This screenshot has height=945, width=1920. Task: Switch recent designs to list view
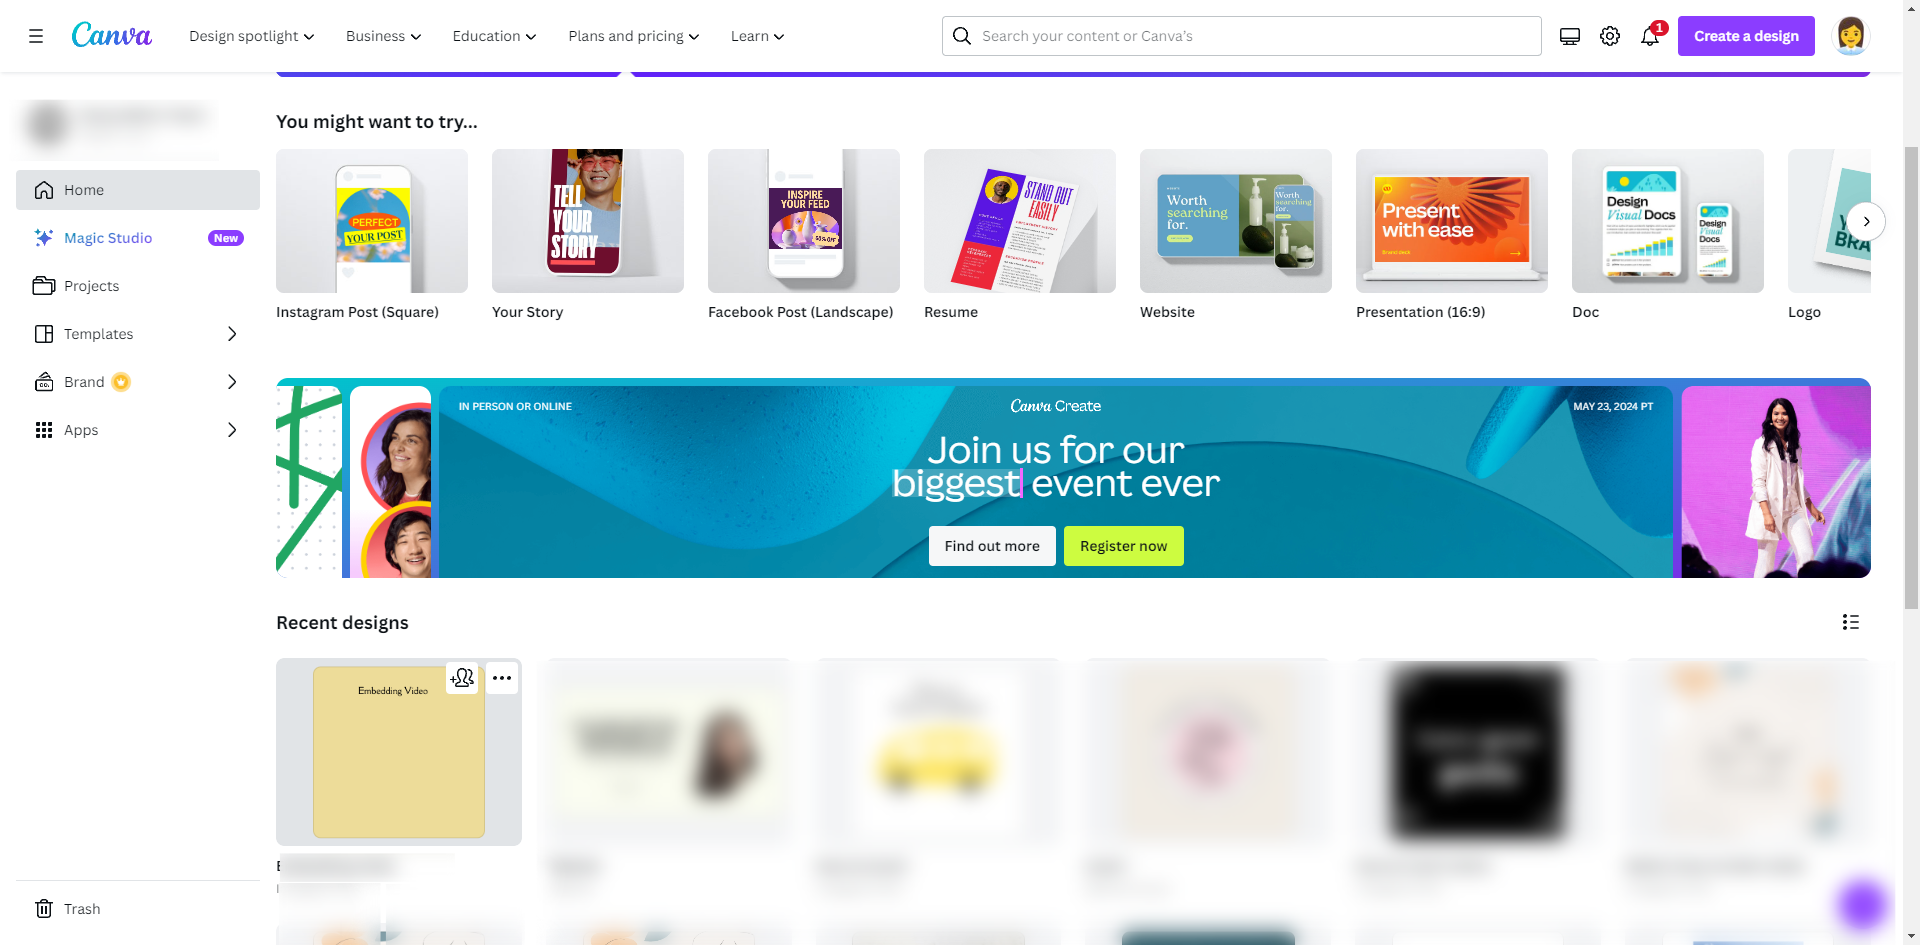point(1851,622)
